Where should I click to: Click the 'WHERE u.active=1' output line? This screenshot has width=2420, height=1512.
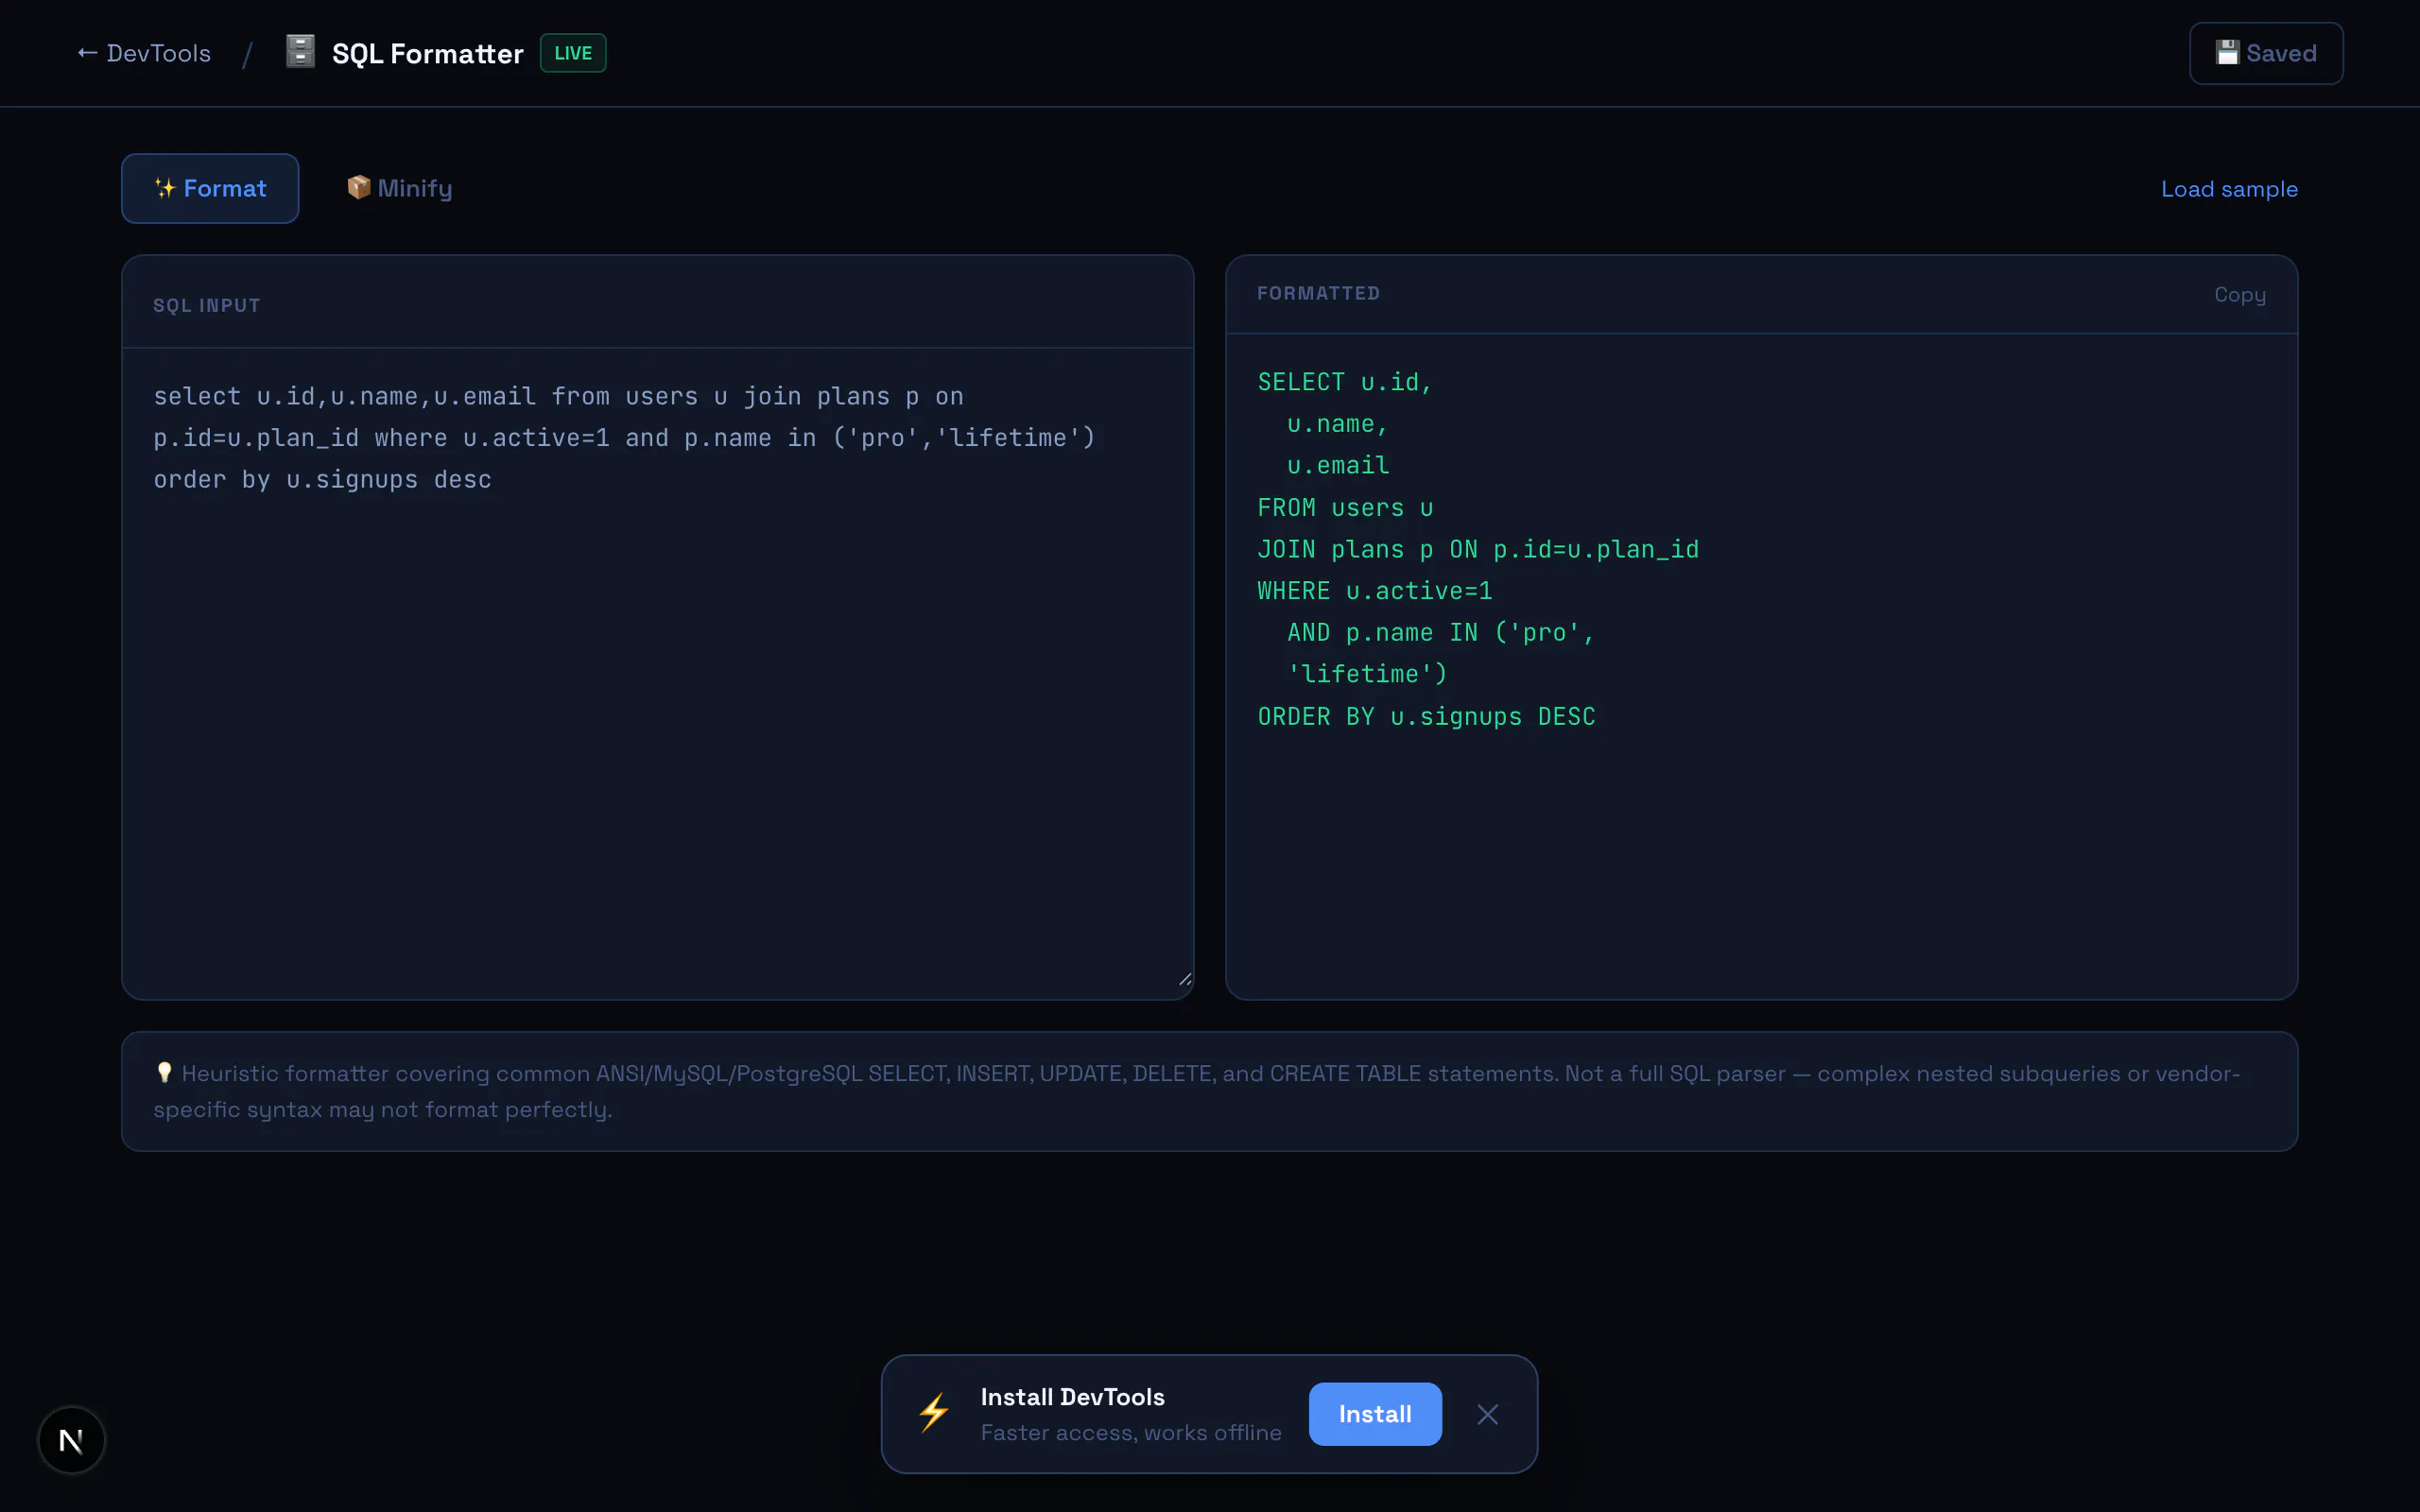(1374, 591)
